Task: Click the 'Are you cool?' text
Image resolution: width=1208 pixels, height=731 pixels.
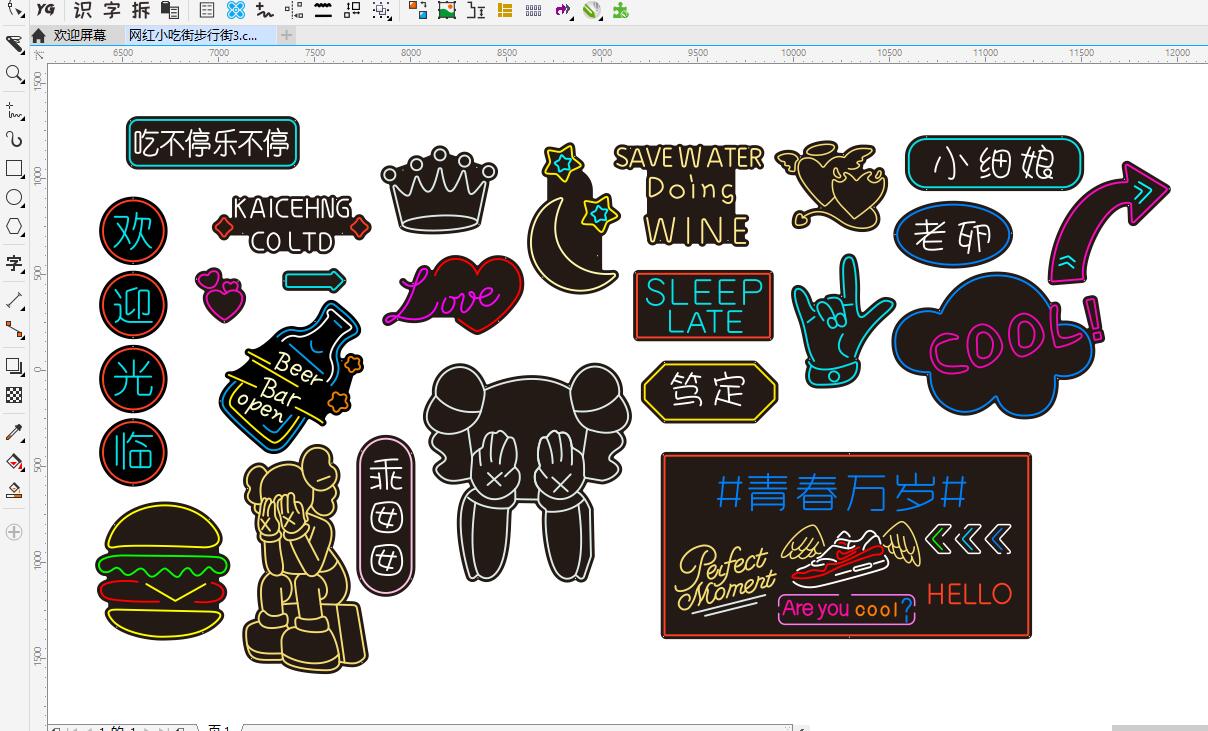Action: click(x=846, y=609)
